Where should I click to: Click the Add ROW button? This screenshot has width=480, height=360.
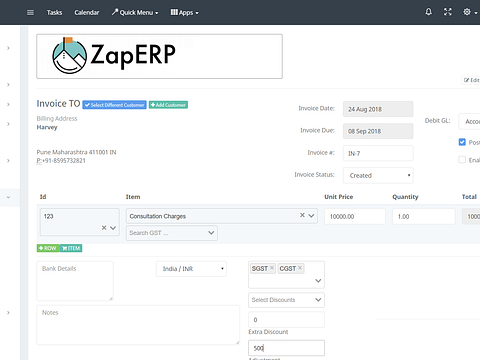[x=48, y=248]
